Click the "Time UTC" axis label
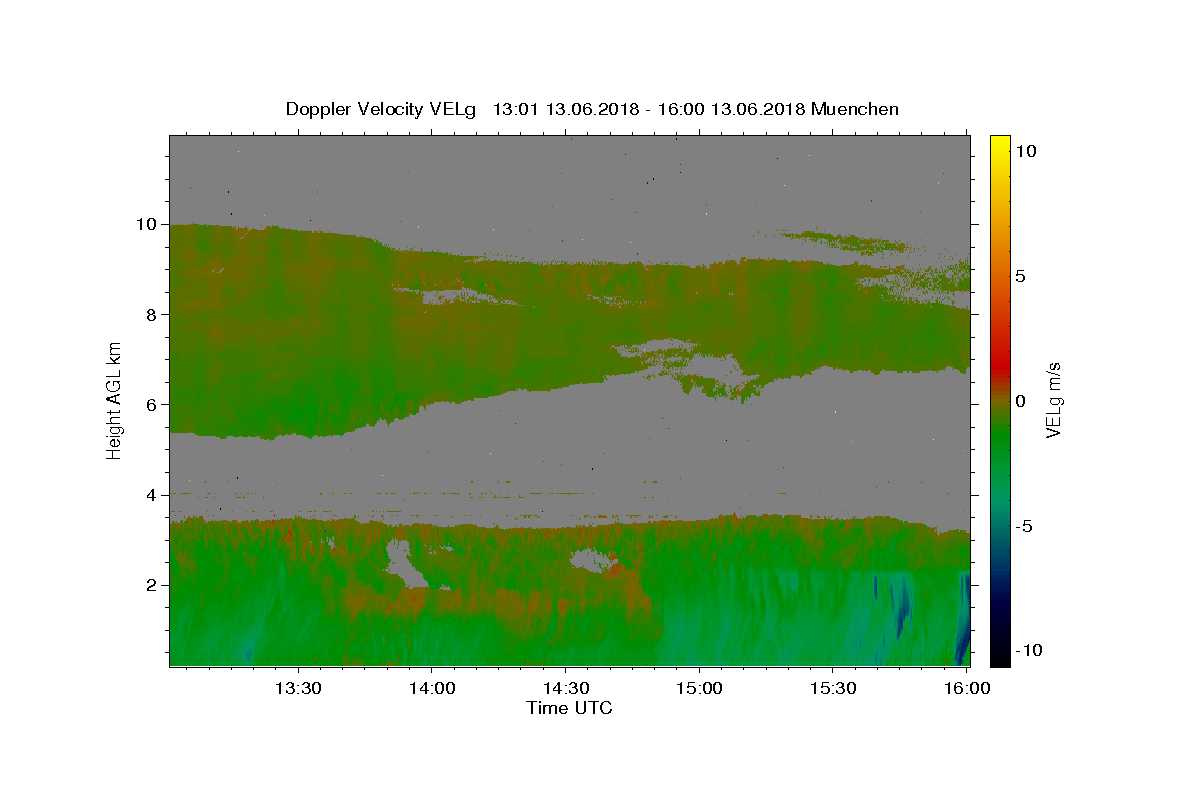The image size is (1200, 800). tap(569, 708)
